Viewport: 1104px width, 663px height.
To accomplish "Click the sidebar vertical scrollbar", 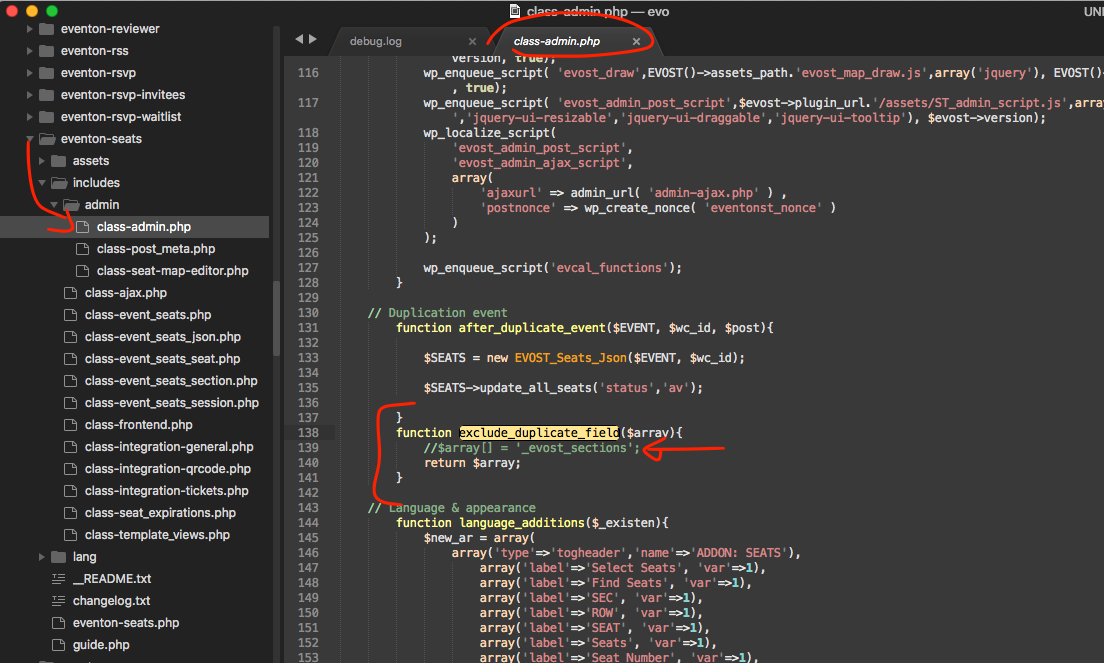I will [276, 320].
